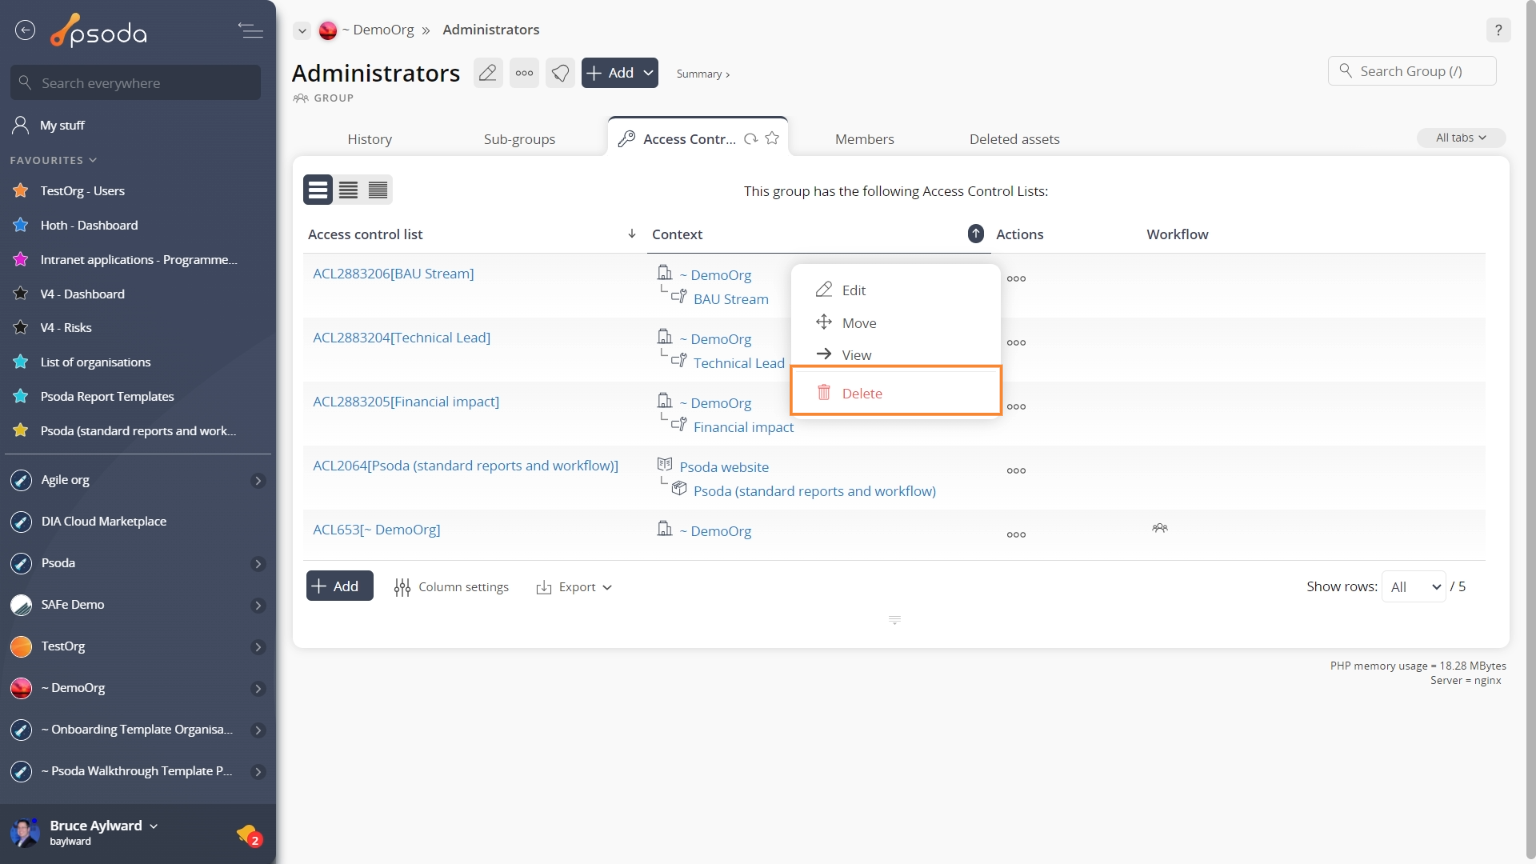The width and height of the screenshot is (1536, 864).
Task: Switch to the medium row density view
Action: pos(348,190)
